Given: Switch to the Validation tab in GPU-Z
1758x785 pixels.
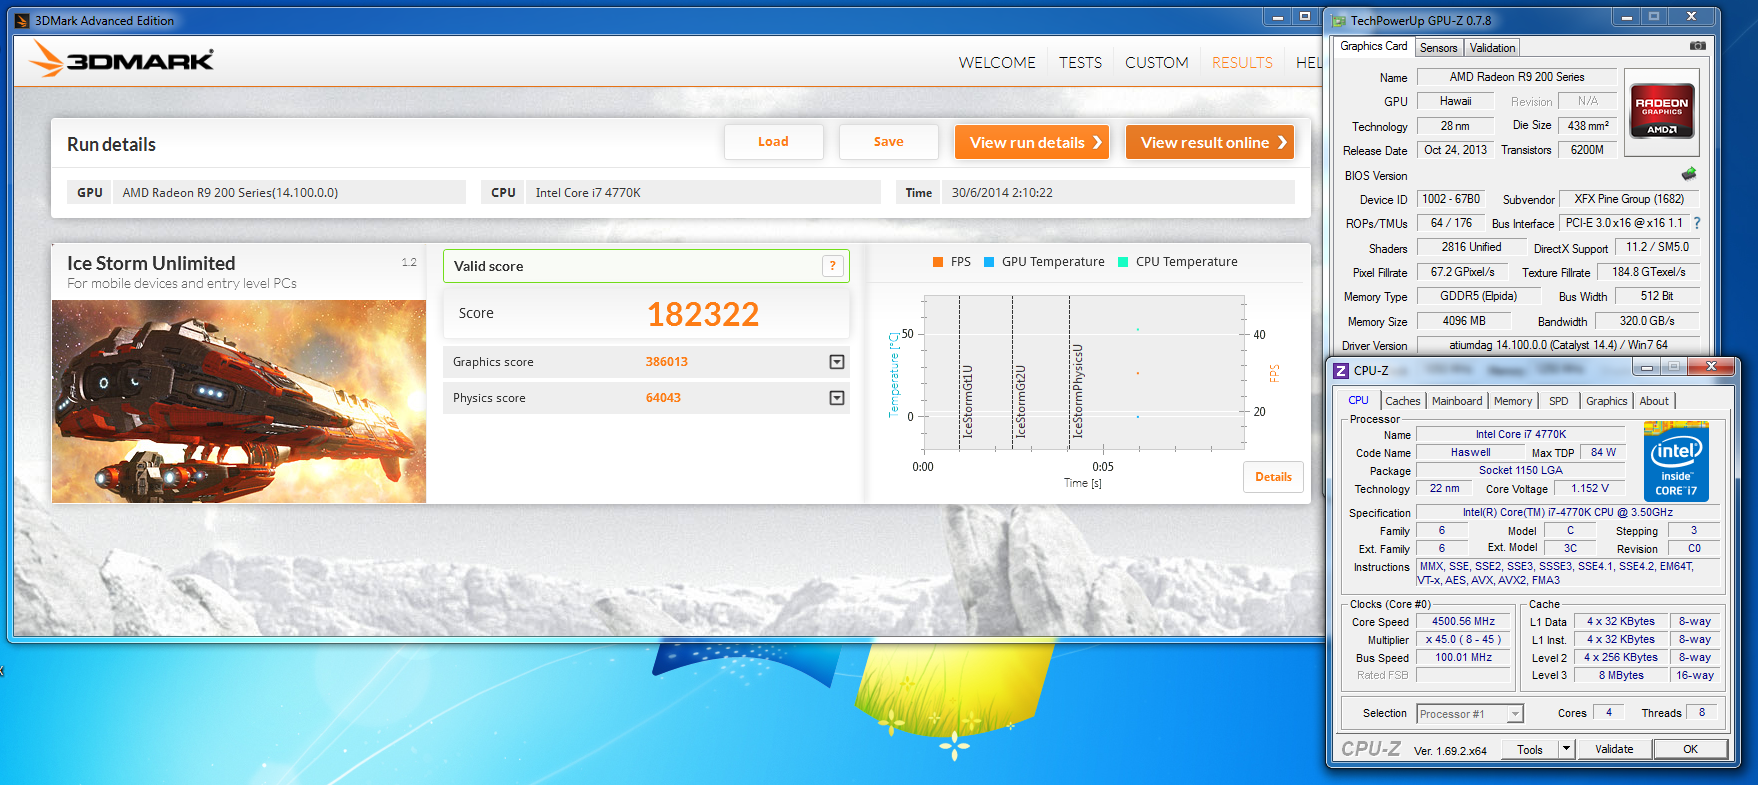Looking at the screenshot, I should click(1492, 48).
